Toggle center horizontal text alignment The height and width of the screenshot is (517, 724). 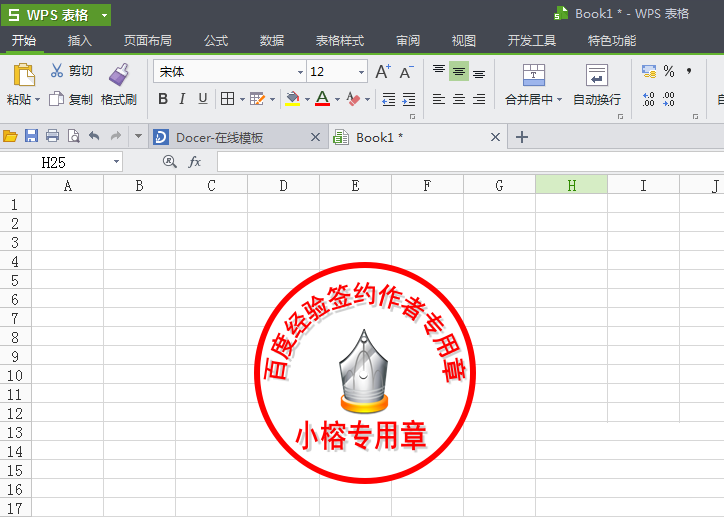(x=459, y=99)
